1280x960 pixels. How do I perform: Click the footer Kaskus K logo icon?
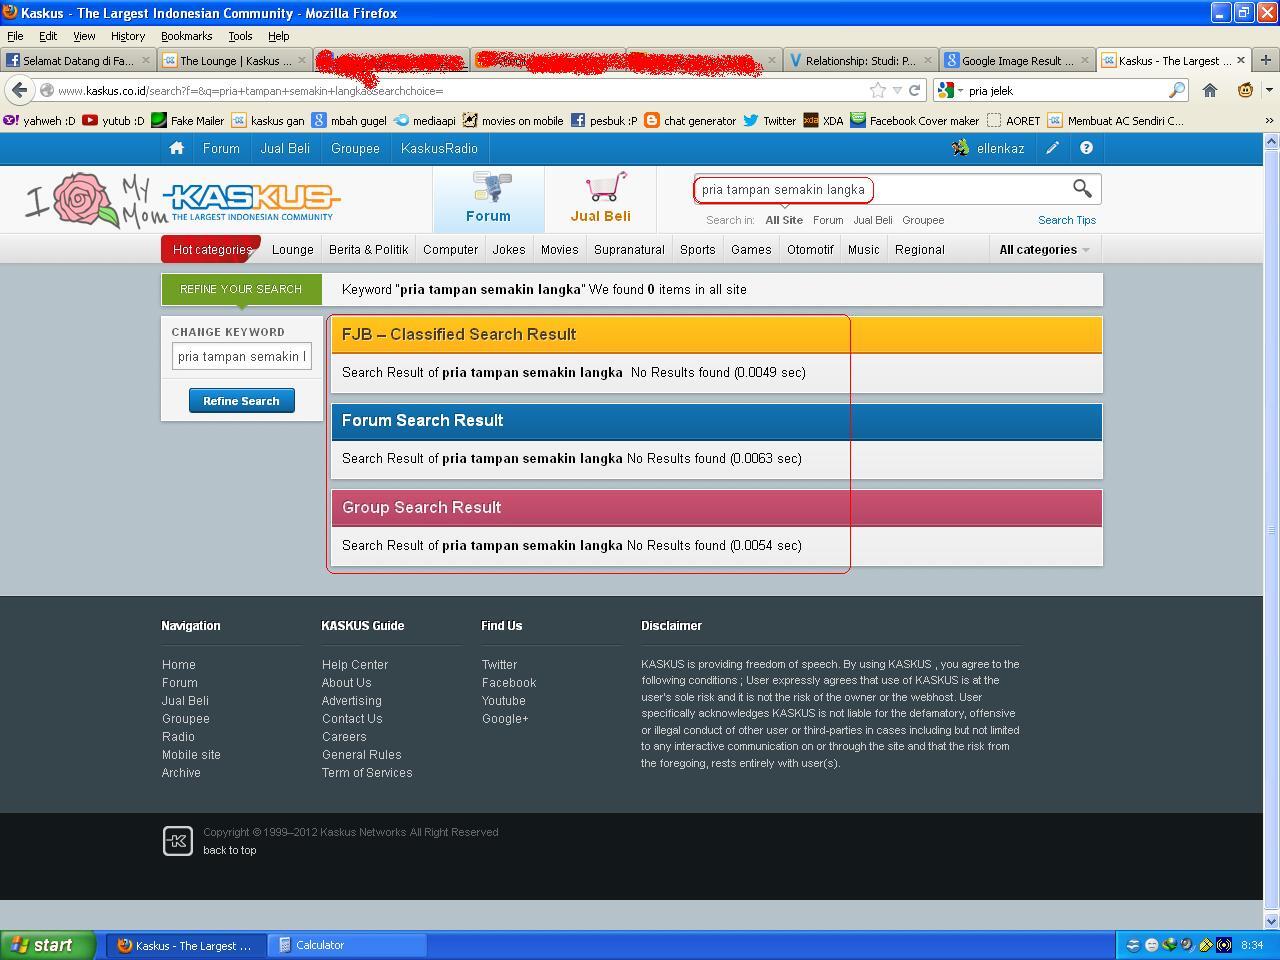click(x=177, y=841)
